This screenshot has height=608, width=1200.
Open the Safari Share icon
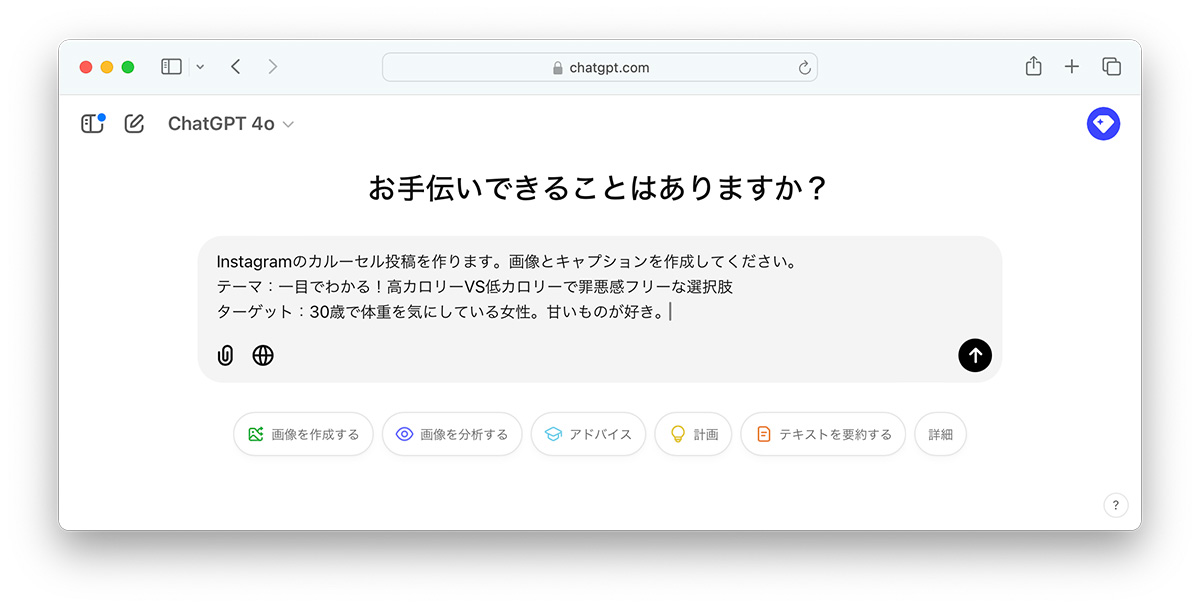(x=1034, y=66)
